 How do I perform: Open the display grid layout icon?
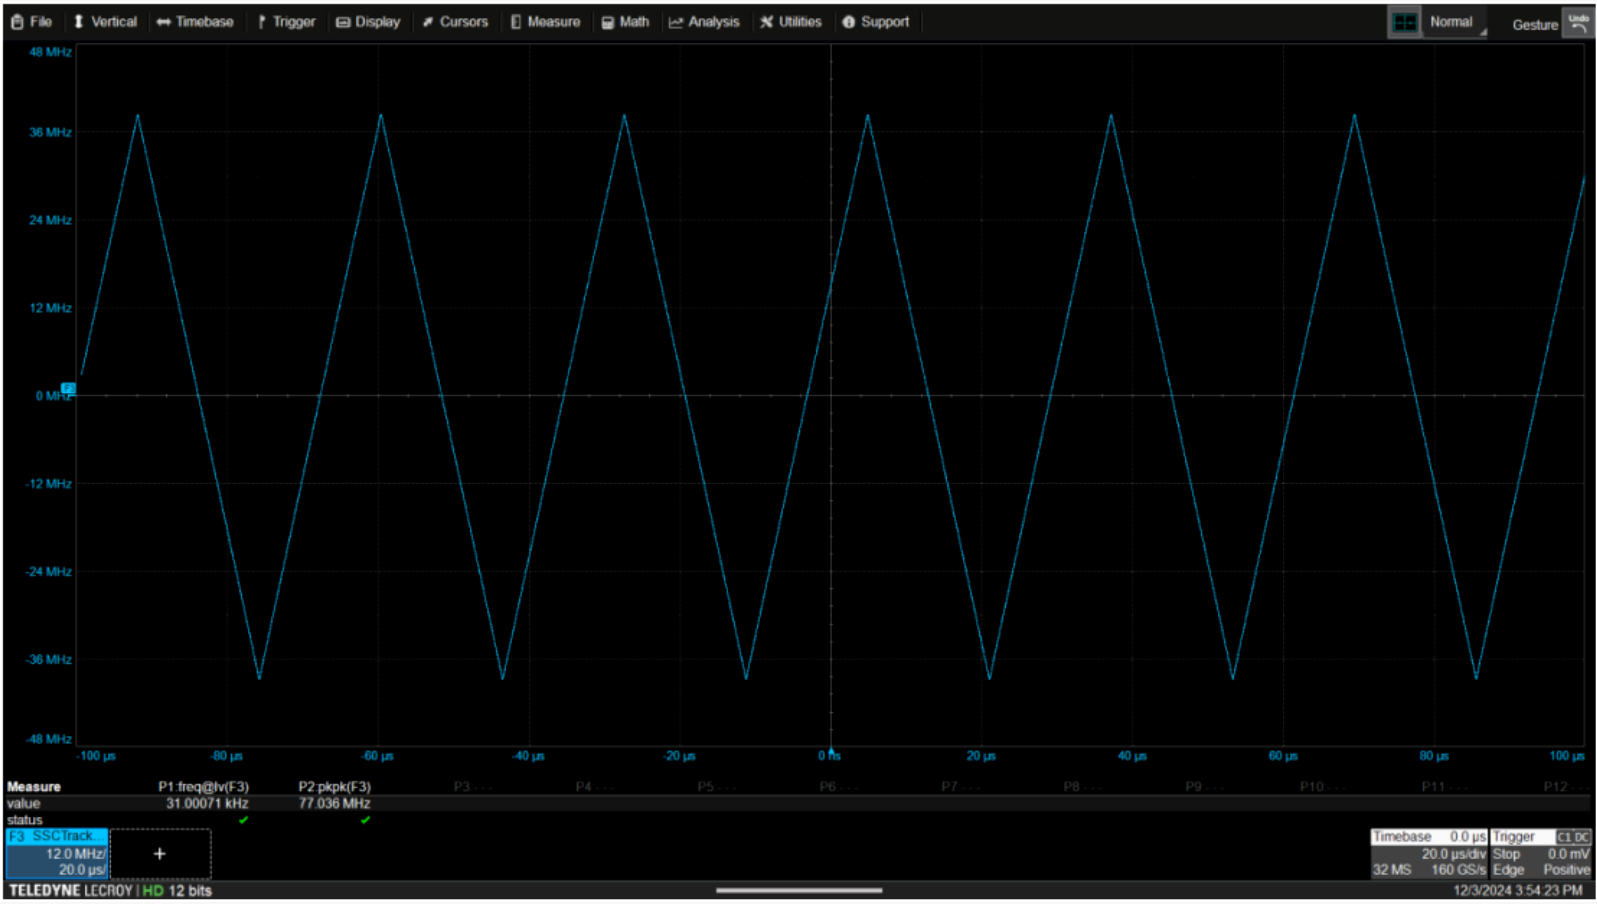tap(1404, 23)
